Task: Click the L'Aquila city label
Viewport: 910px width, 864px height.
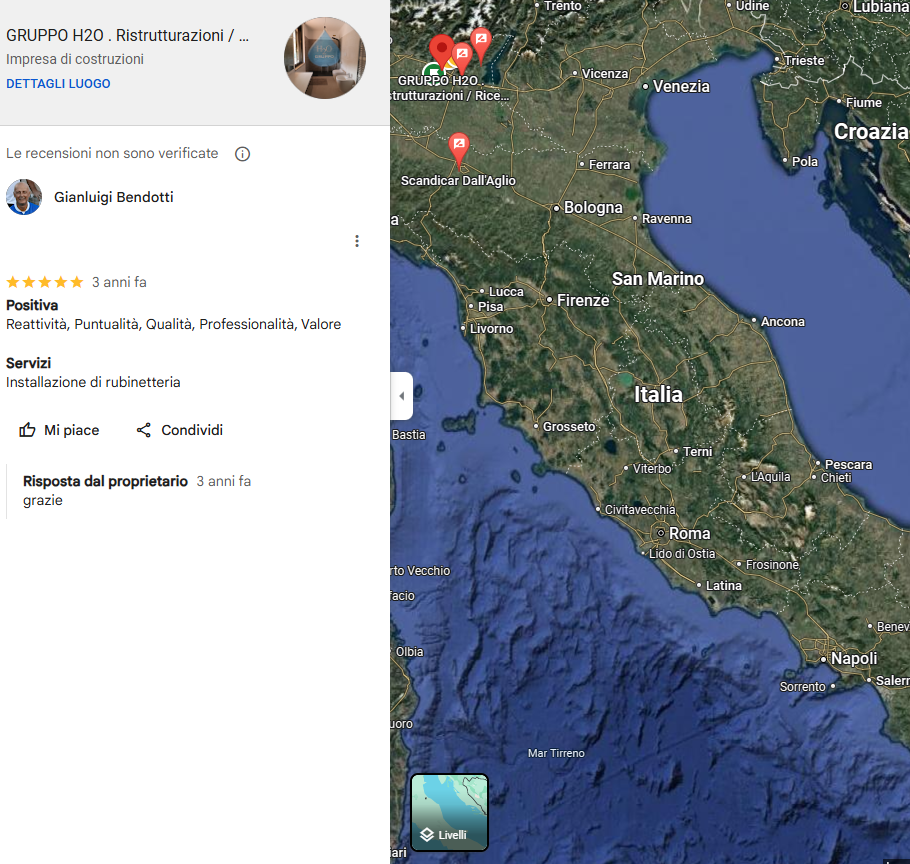Action: [770, 477]
